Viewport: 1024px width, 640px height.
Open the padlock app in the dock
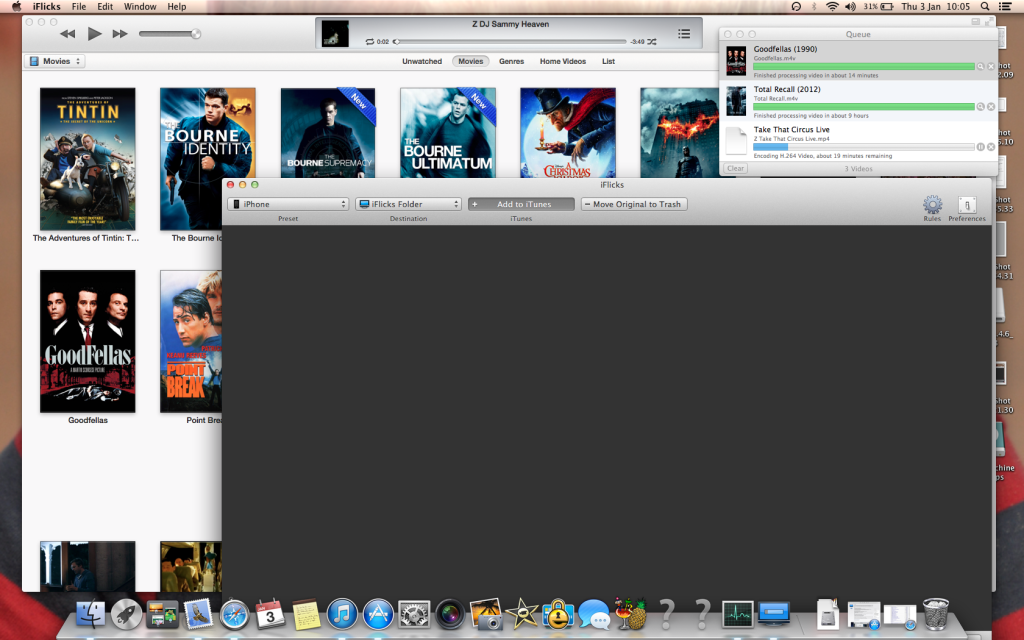click(558, 615)
